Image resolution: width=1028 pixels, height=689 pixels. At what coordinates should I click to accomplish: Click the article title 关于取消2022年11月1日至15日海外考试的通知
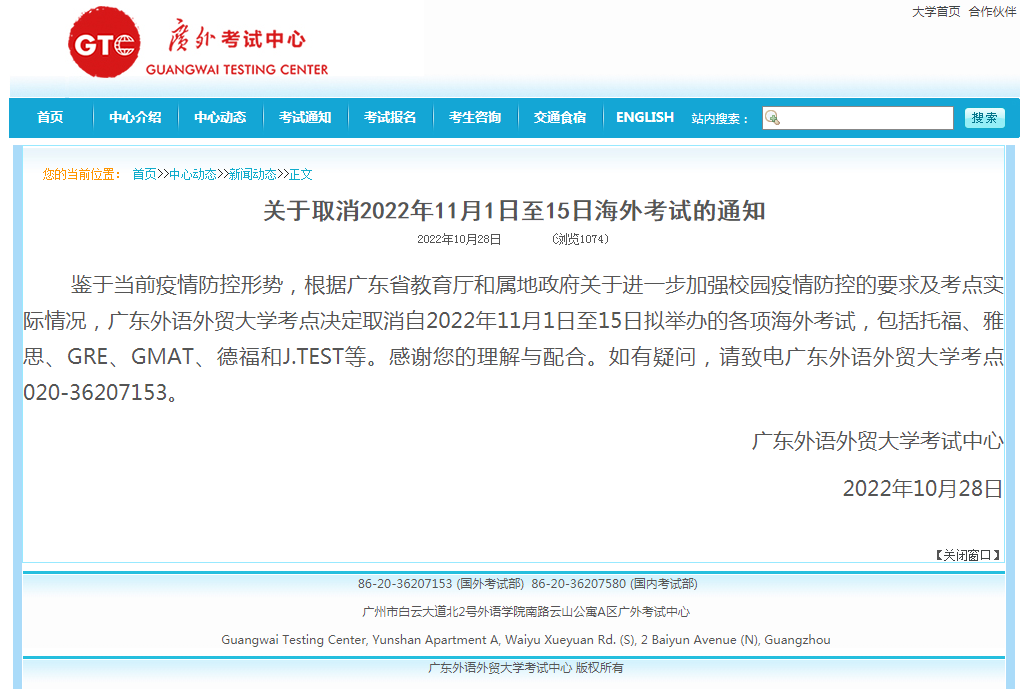(515, 211)
